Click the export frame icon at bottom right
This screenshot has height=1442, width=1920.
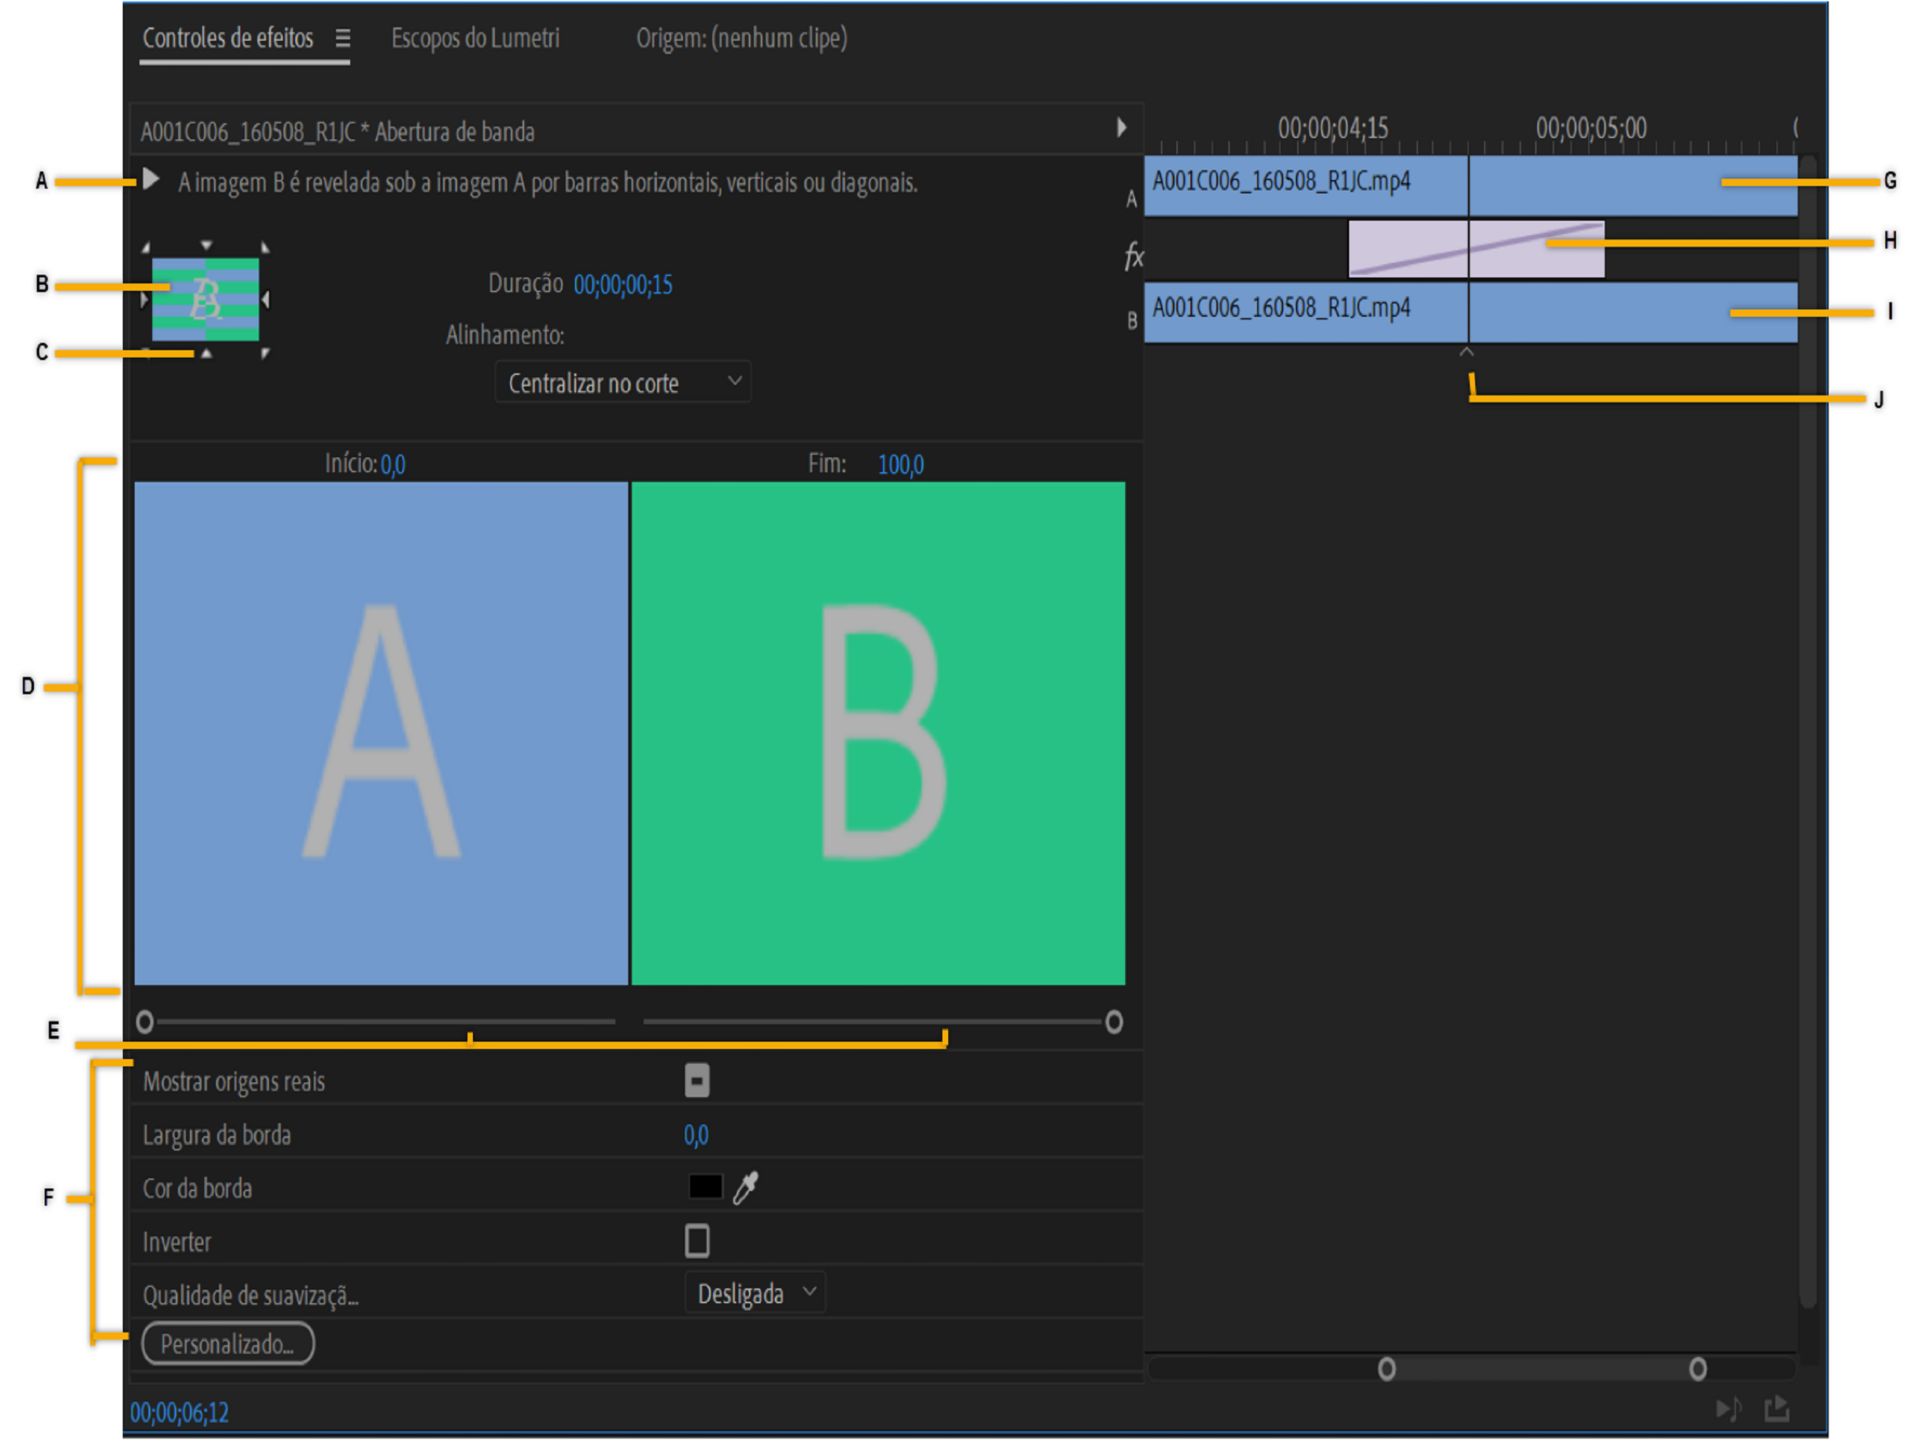1777,1409
